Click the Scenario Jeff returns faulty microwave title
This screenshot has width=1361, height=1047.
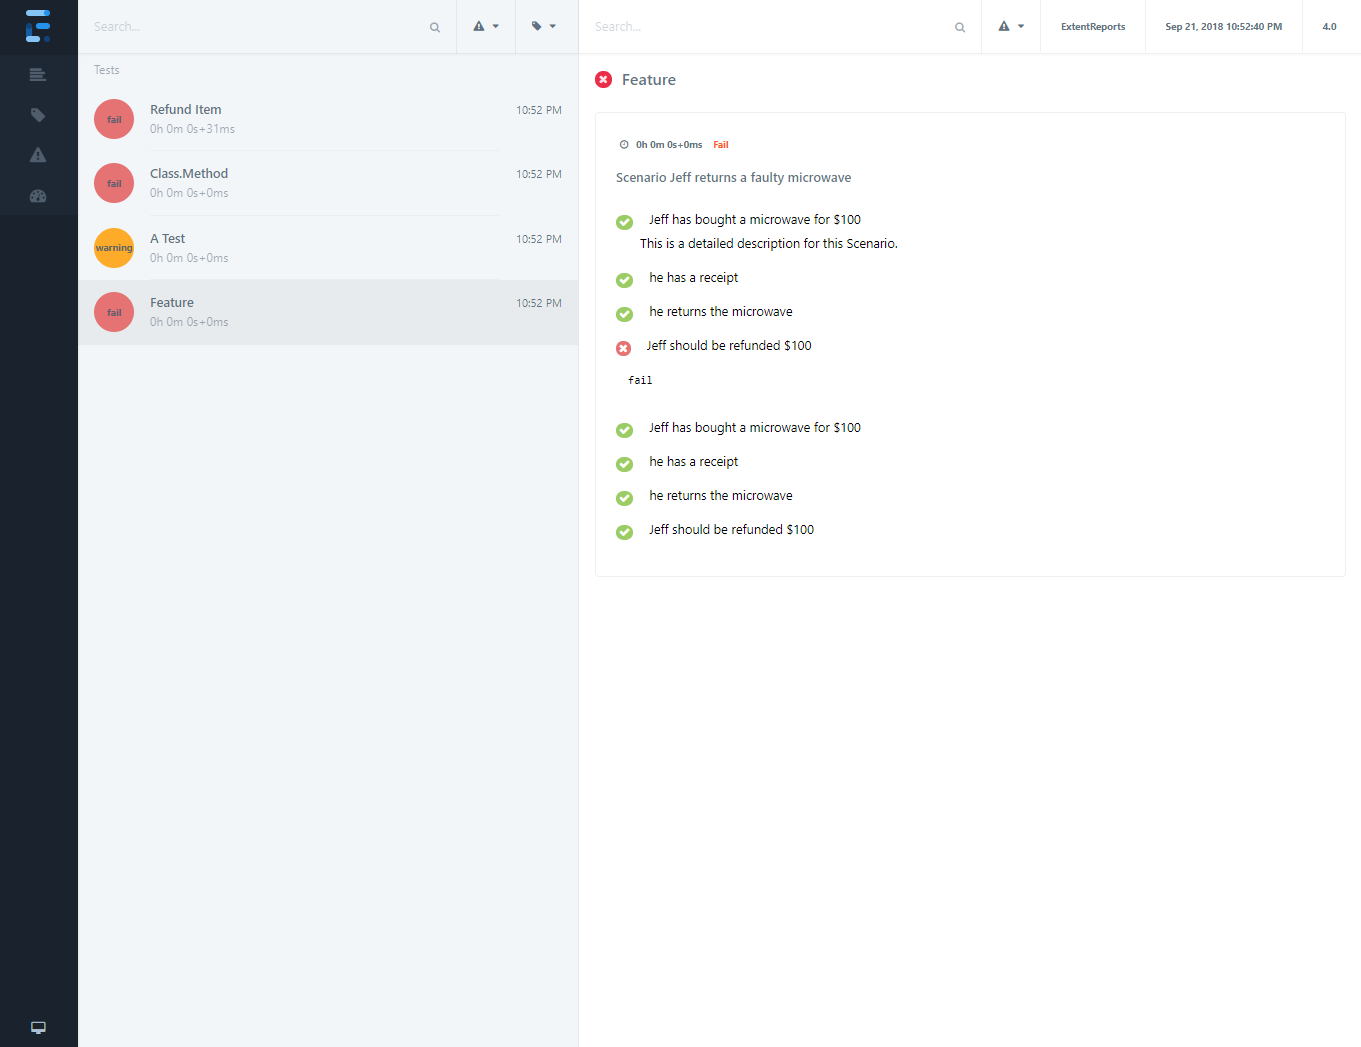(x=733, y=178)
